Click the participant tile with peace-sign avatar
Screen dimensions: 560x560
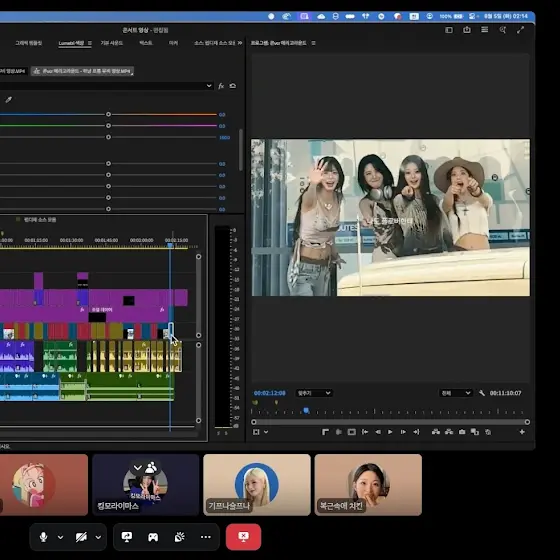(x=146, y=485)
